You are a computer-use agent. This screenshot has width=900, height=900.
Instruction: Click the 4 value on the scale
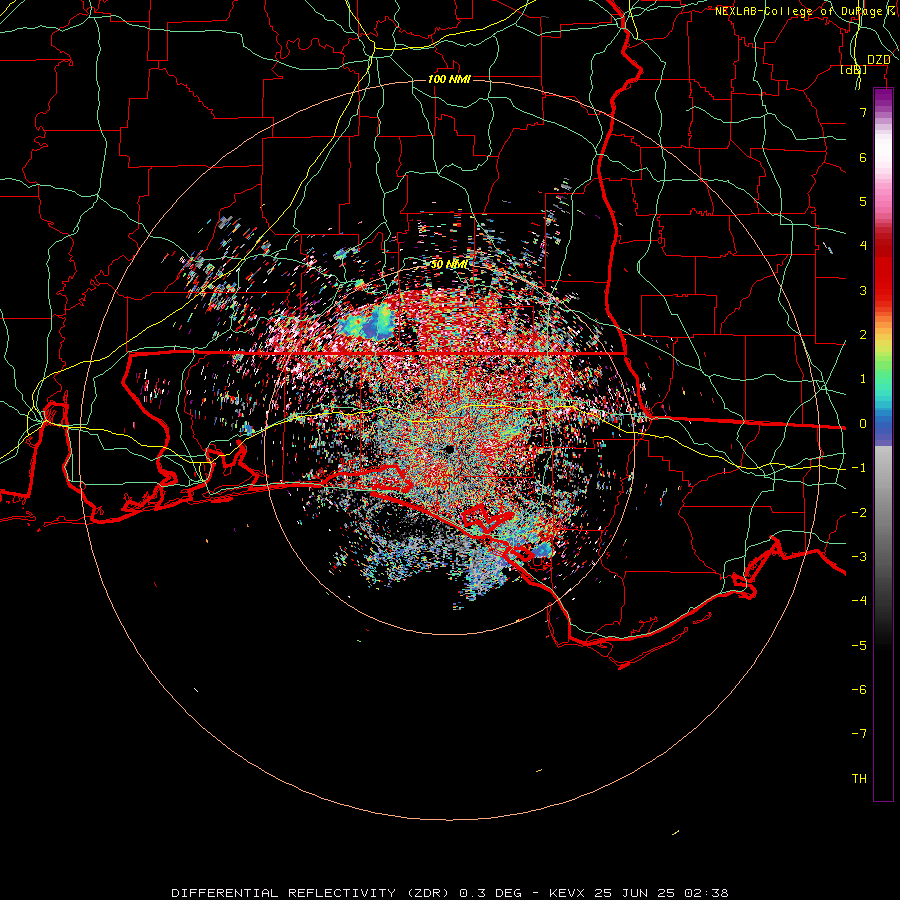click(863, 246)
